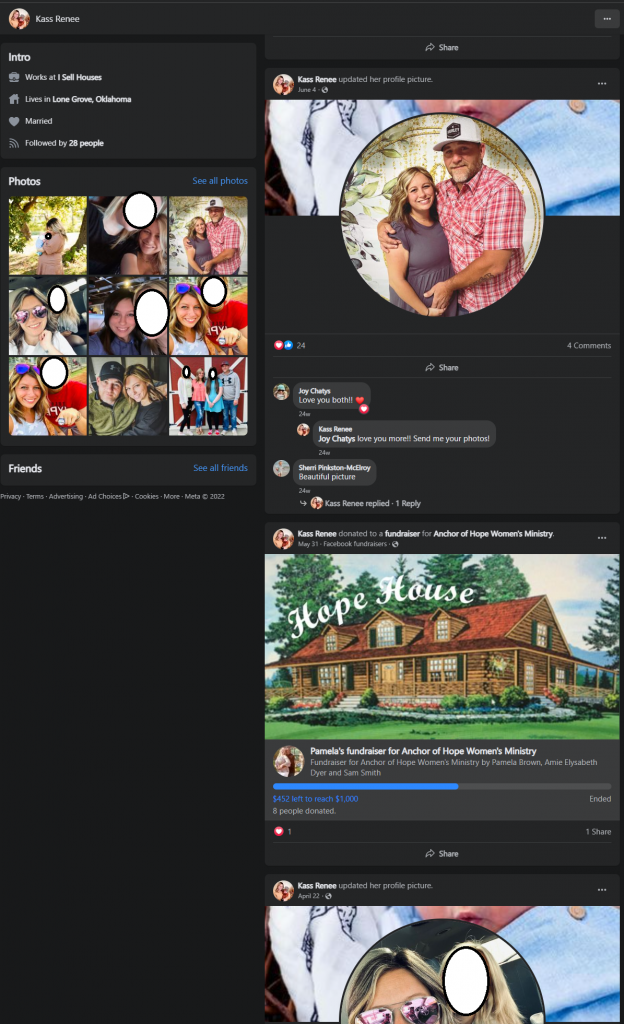View the 4 Comments on profile picture
The width and height of the screenshot is (624, 1024).
click(x=589, y=345)
